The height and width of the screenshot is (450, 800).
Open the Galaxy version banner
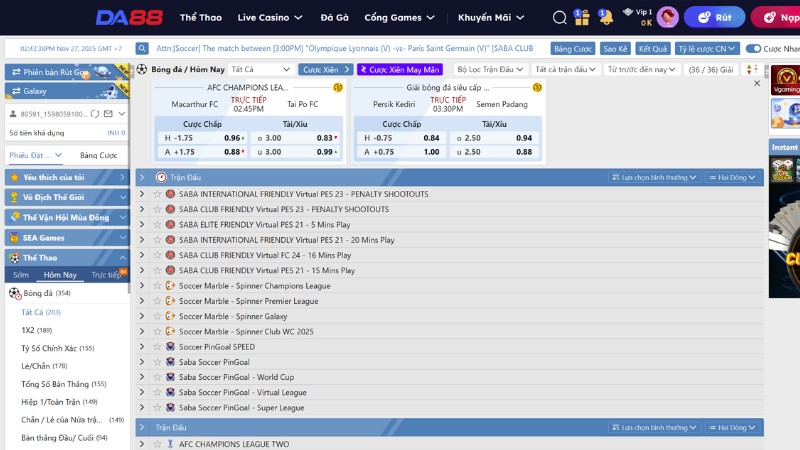pyautogui.click(x=67, y=91)
